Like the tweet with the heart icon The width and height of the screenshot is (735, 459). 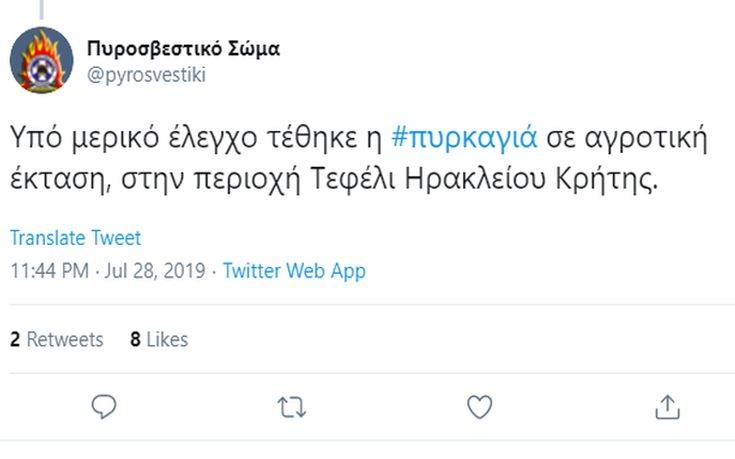point(480,406)
